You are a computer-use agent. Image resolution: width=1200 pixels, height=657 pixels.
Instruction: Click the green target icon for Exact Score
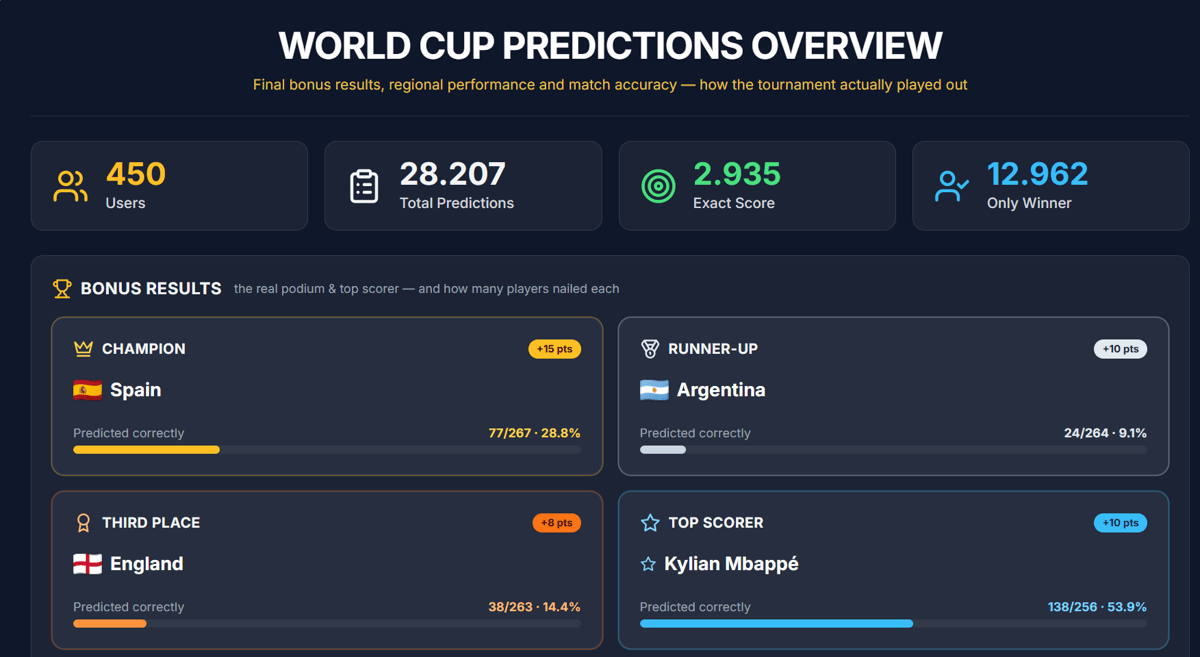[x=658, y=186]
